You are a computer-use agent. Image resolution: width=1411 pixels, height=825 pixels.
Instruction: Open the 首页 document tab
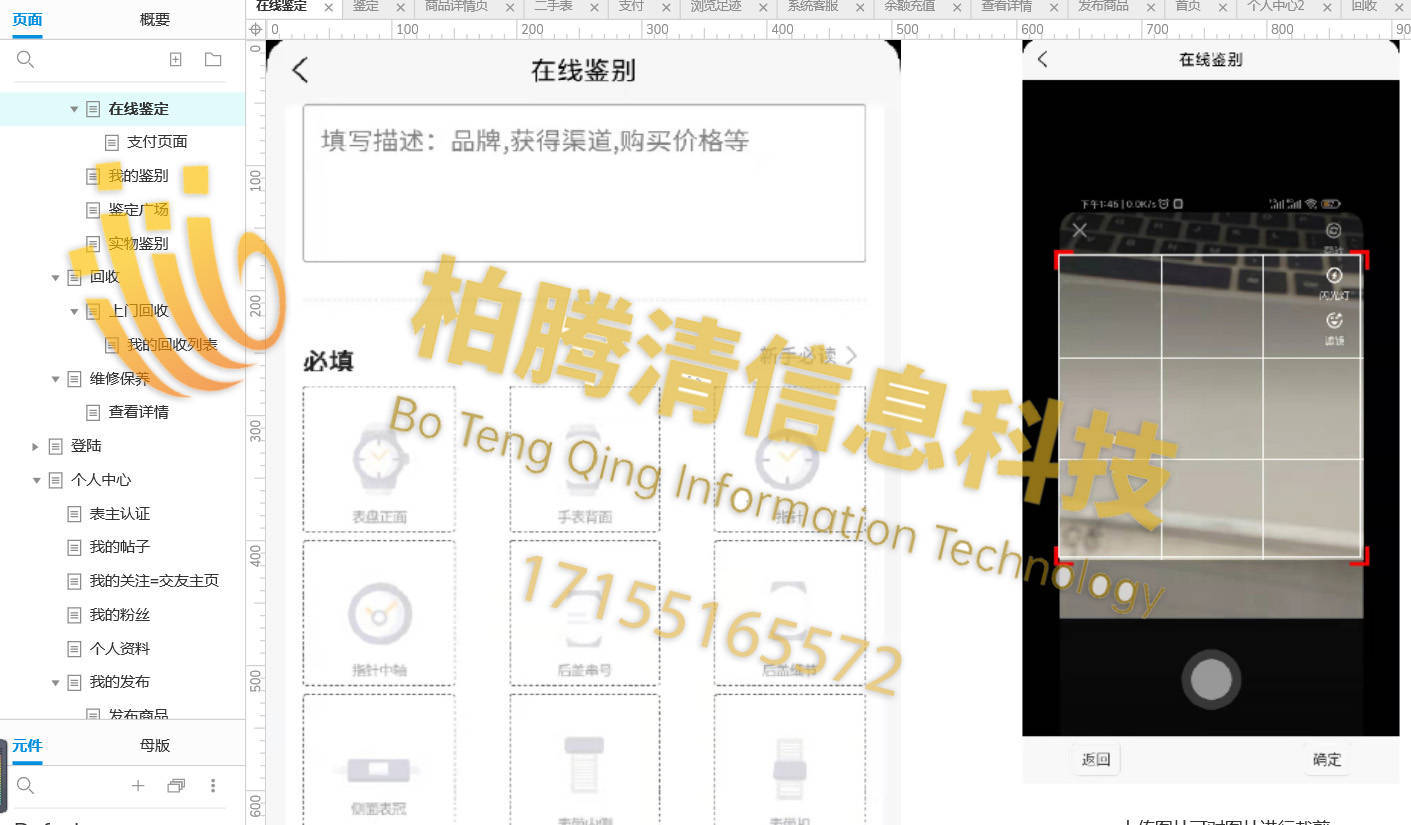pyautogui.click(x=1188, y=6)
